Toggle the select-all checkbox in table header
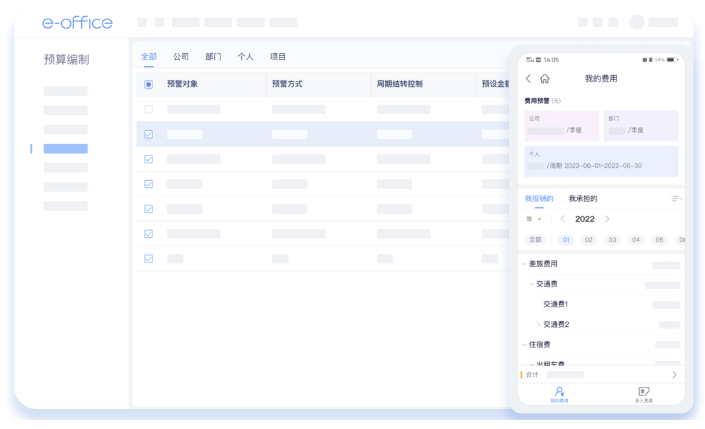This screenshot has width=705, height=429. pyautogui.click(x=148, y=85)
